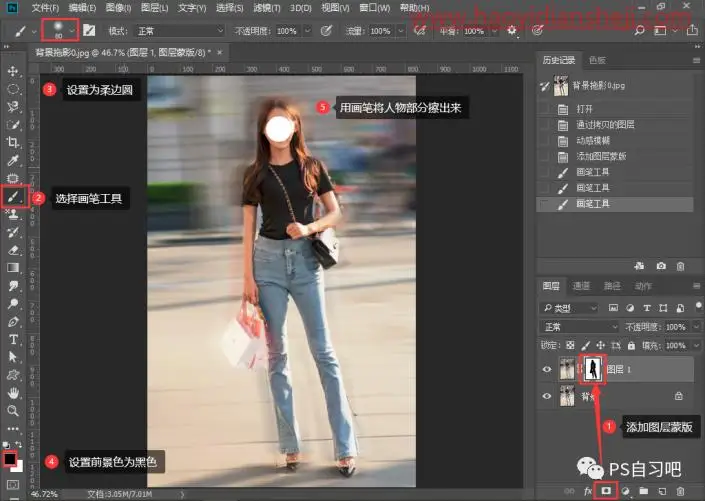Open the brush settings panel icon
705x501 pixels.
[x=89, y=31]
